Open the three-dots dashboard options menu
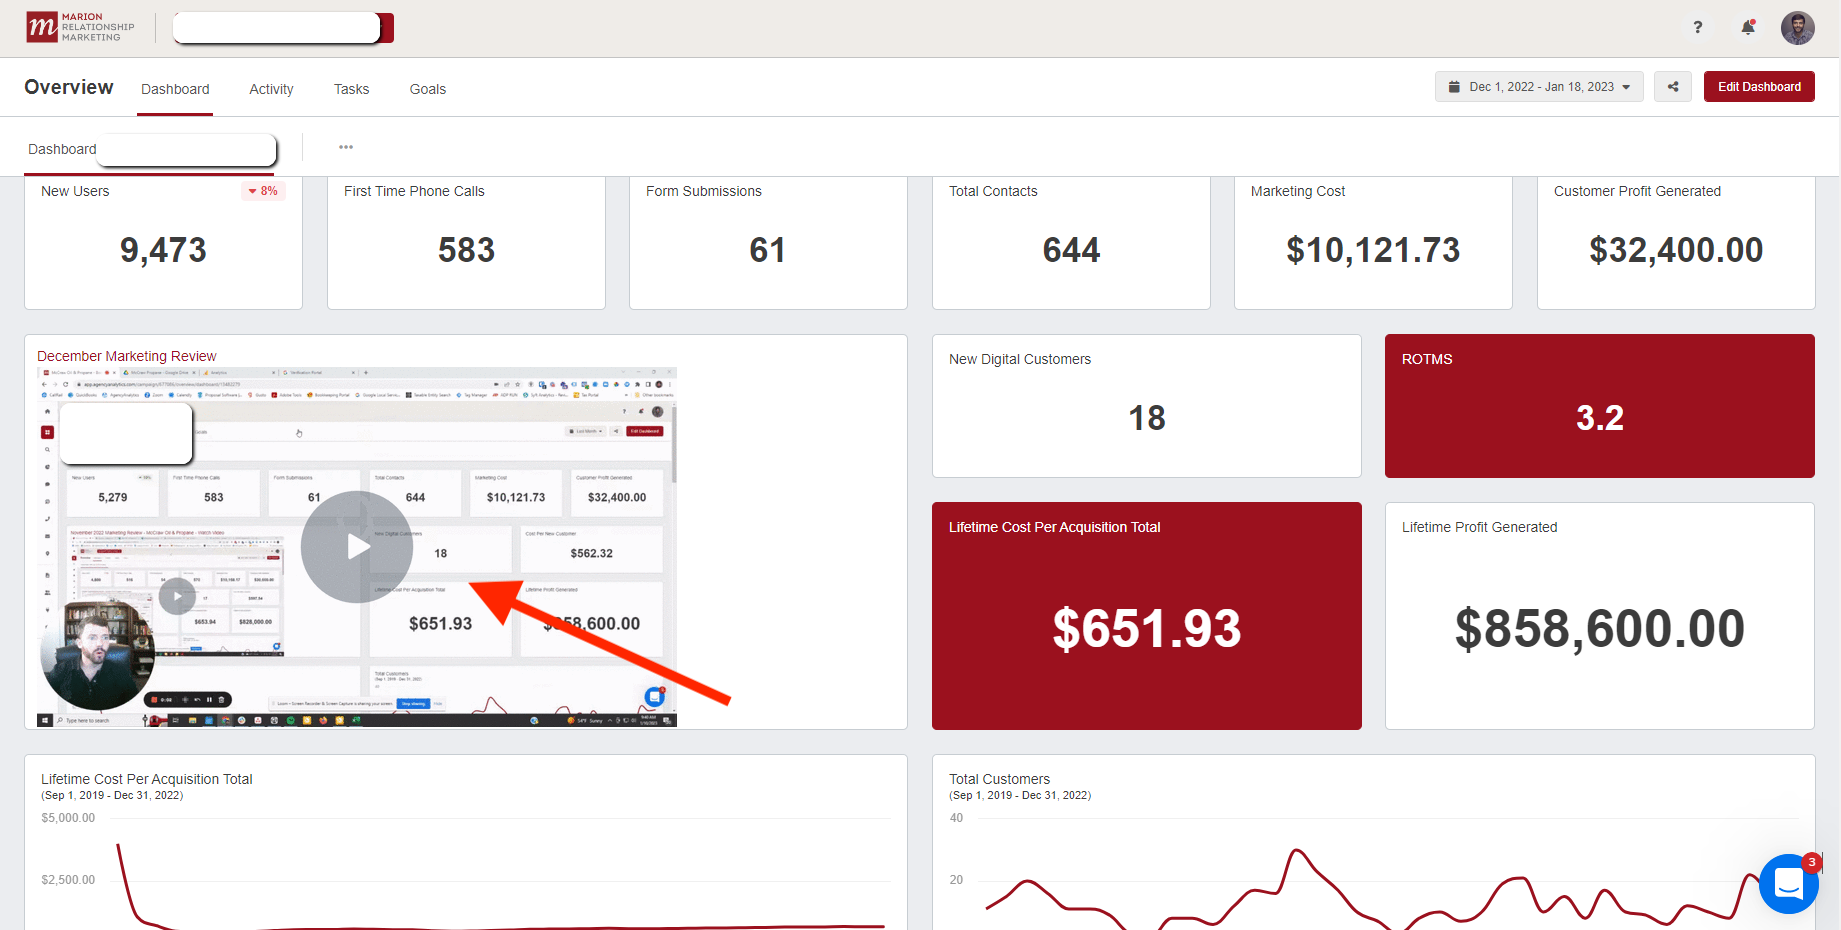 346,148
